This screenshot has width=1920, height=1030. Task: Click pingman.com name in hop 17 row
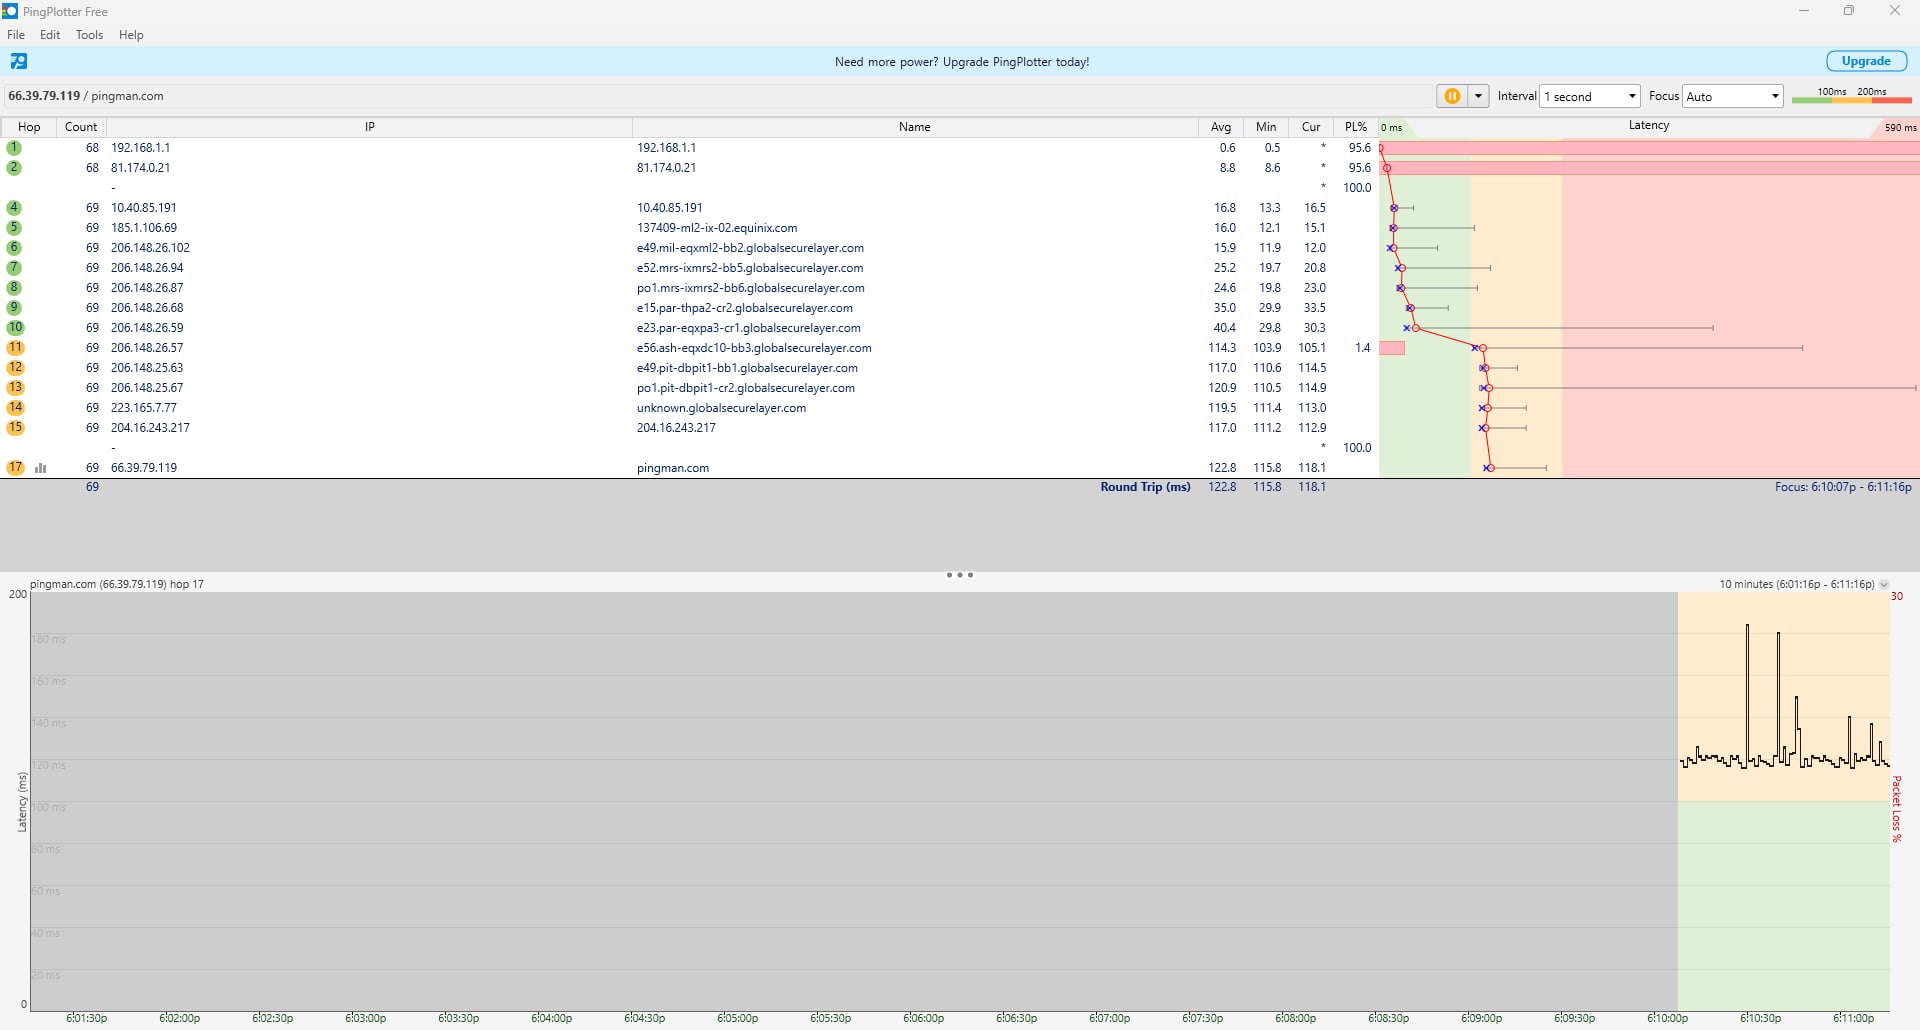[673, 468]
